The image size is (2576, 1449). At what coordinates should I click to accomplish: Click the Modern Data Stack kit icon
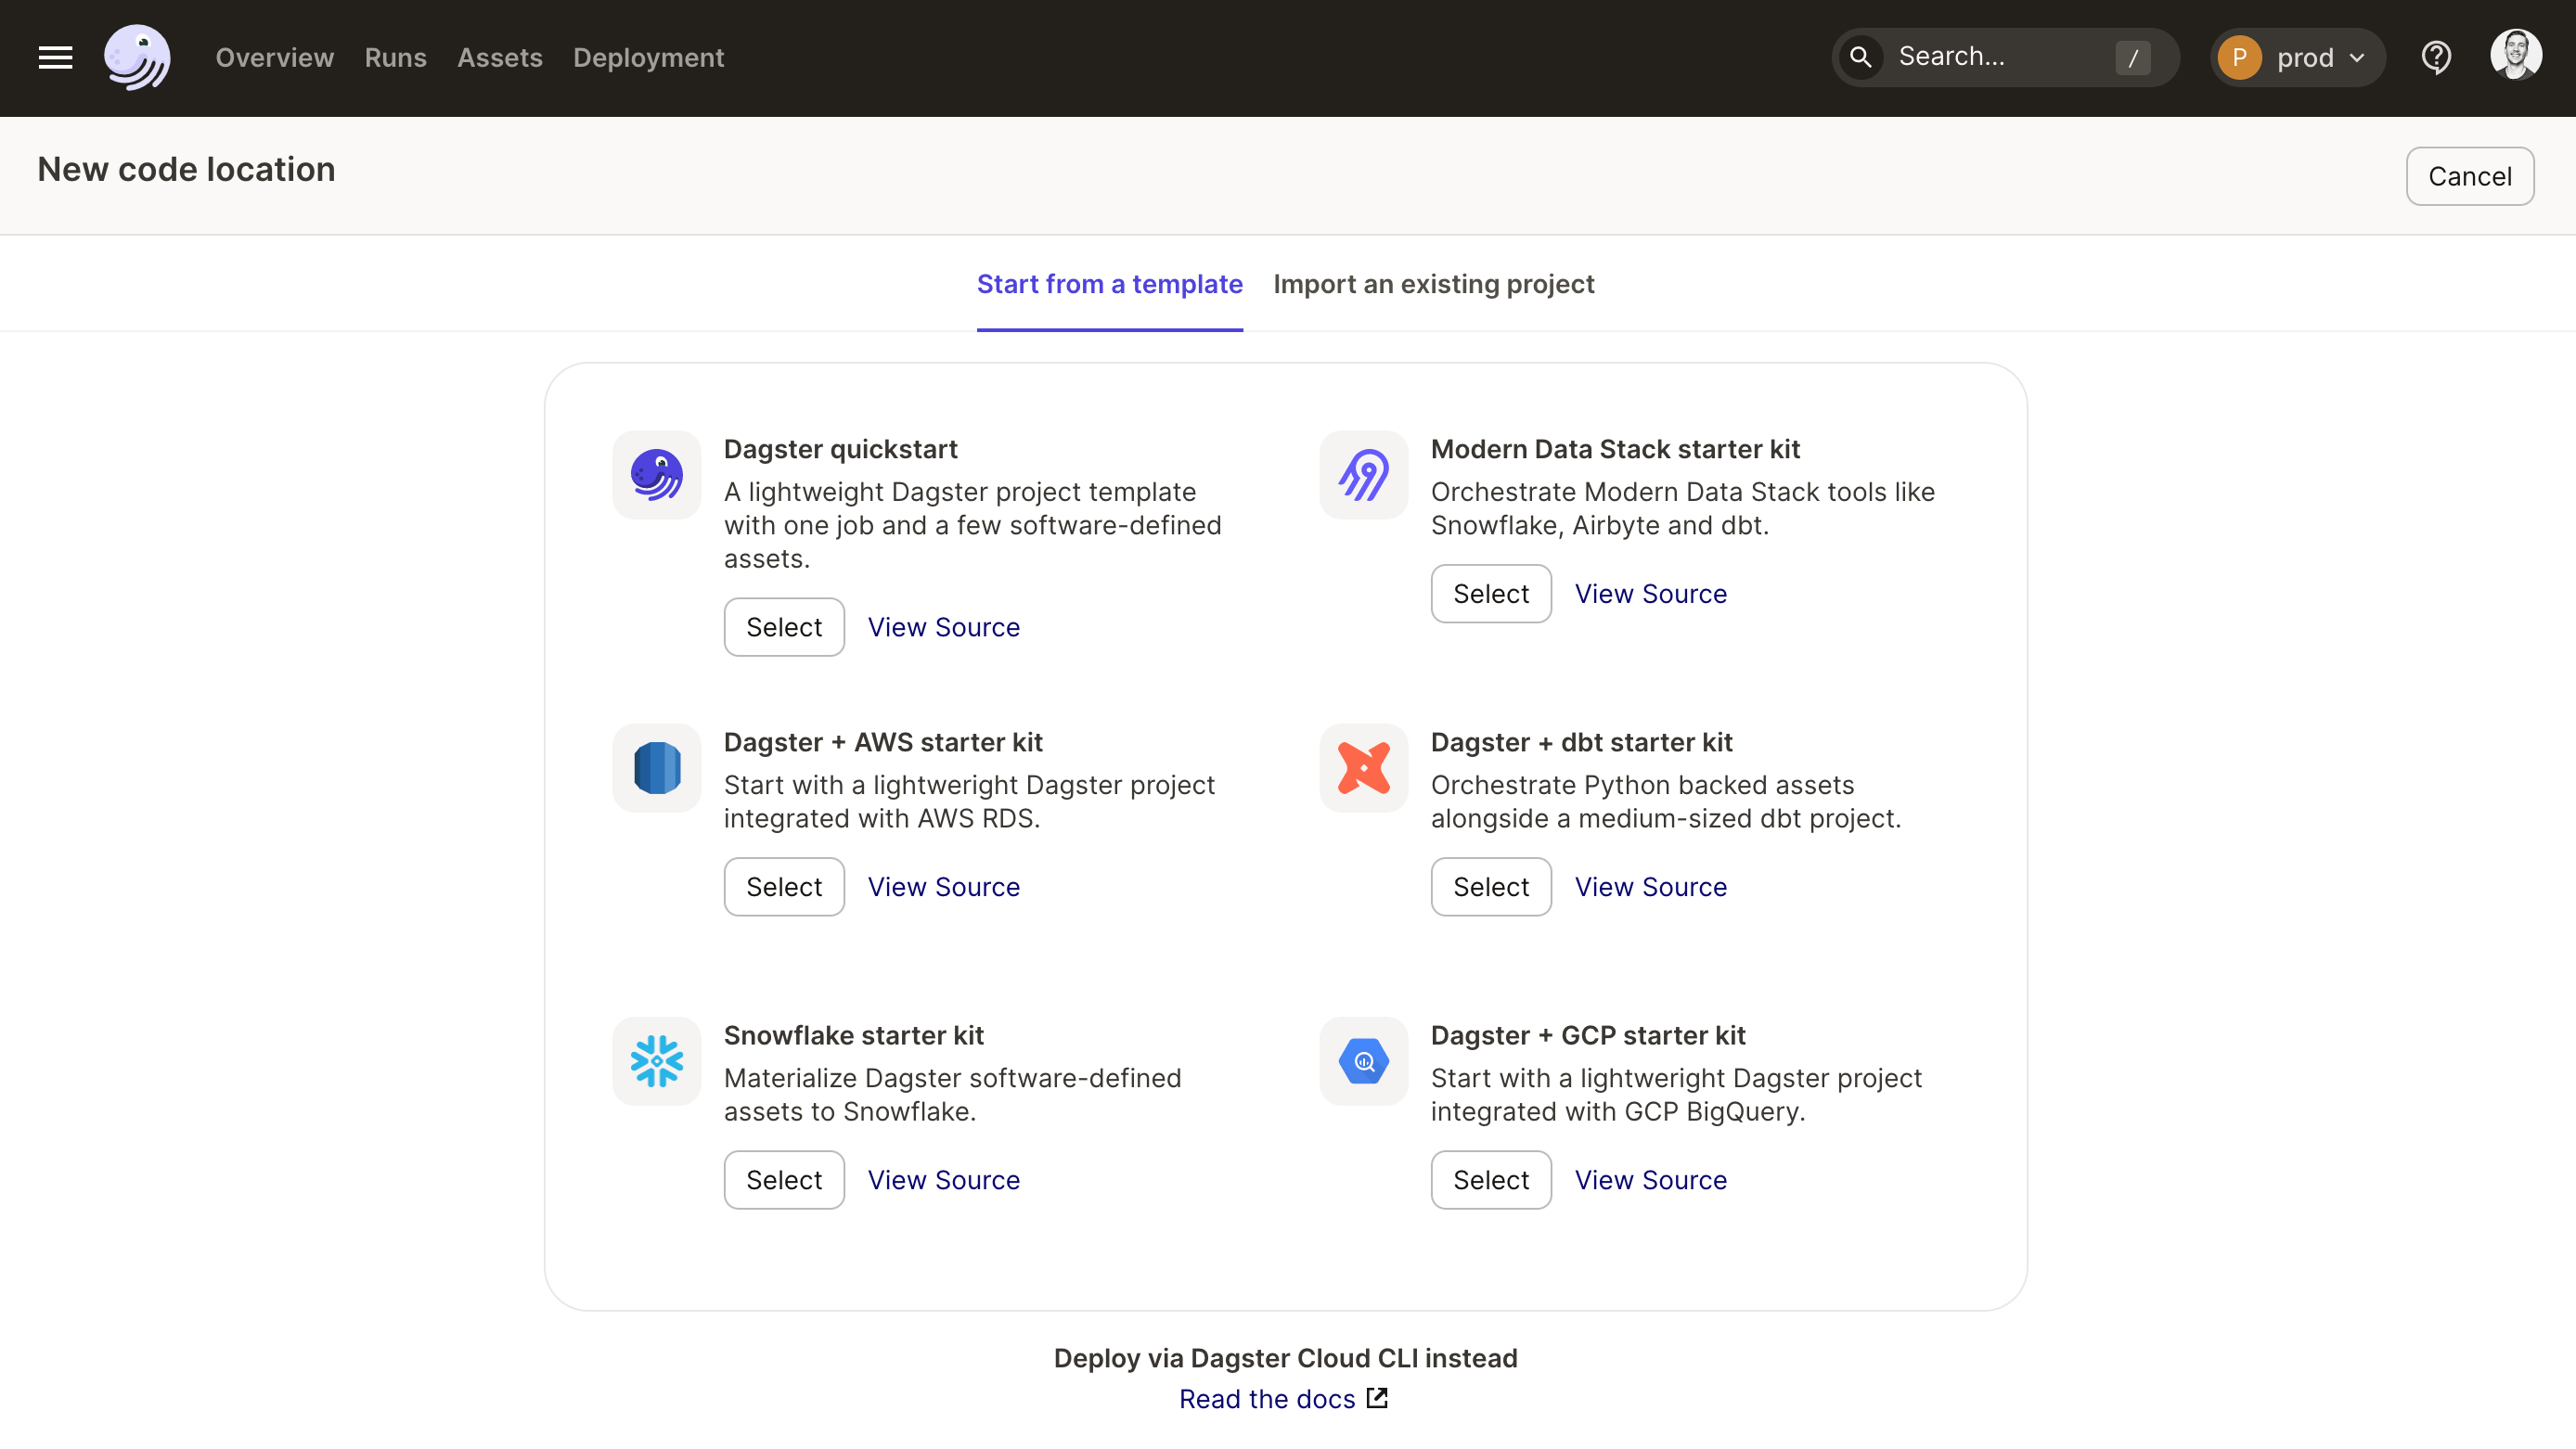pos(1364,475)
